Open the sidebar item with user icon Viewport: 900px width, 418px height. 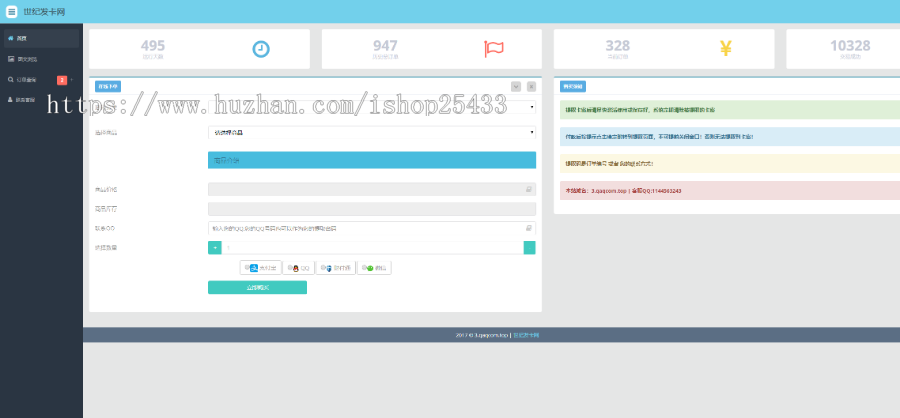click(41, 100)
